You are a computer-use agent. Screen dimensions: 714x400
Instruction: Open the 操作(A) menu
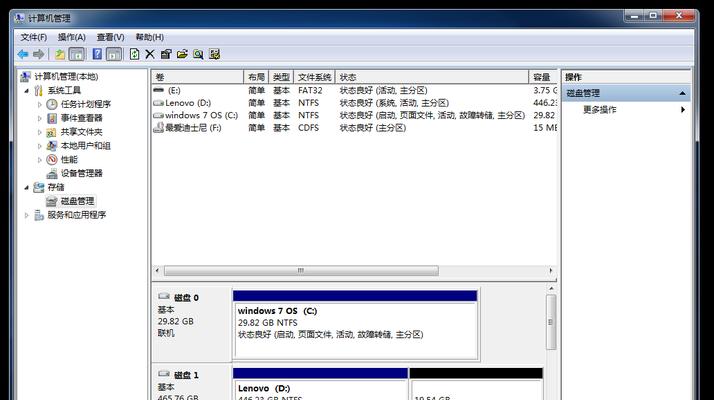pos(71,37)
